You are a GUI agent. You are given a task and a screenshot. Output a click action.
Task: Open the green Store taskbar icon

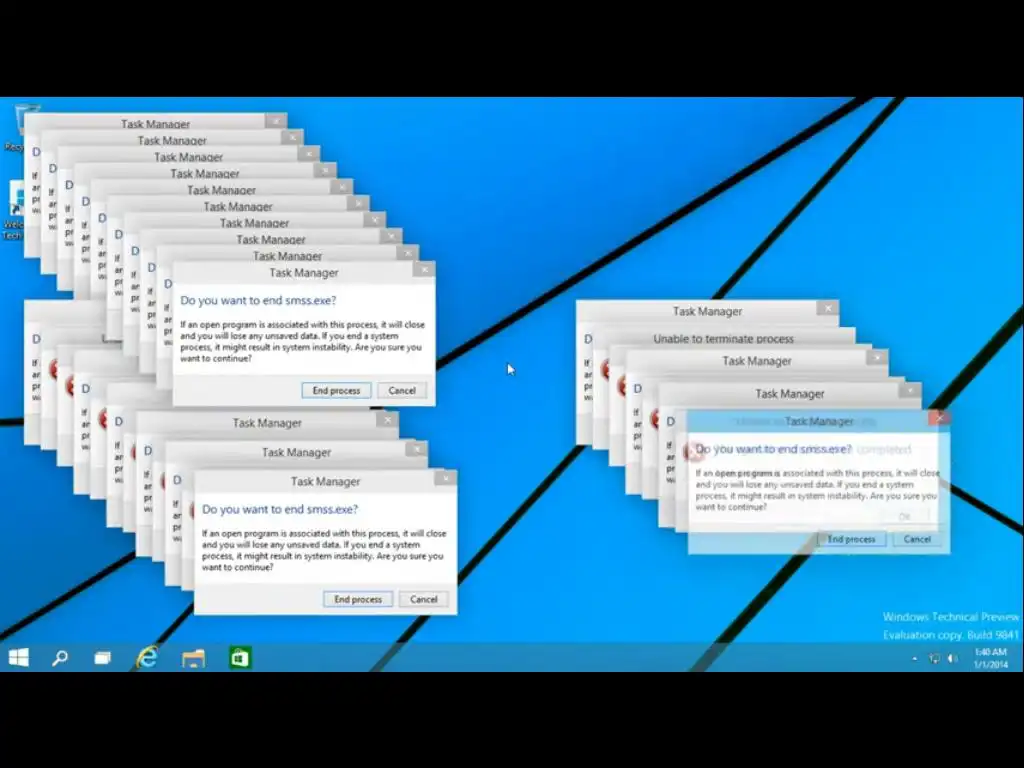click(240, 658)
